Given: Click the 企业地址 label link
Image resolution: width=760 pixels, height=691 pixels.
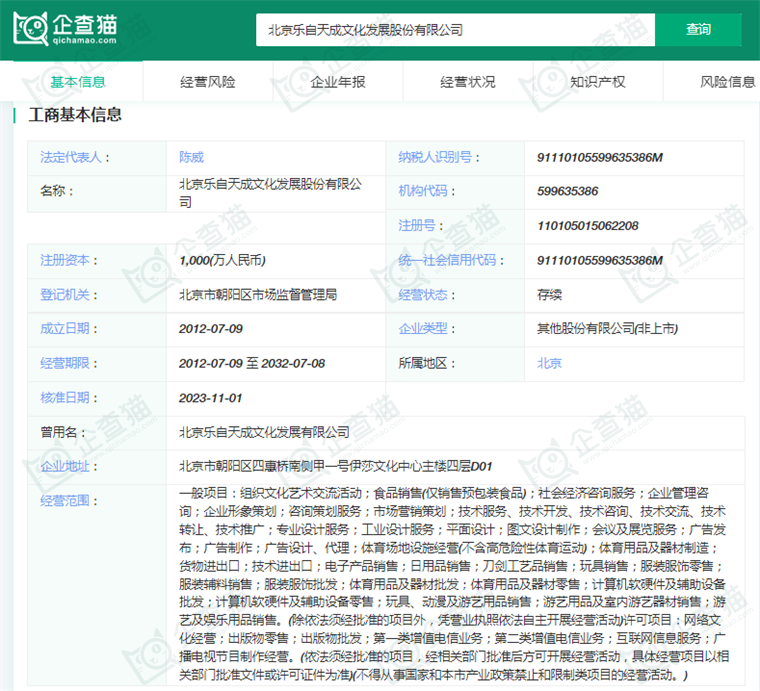Looking at the screenshot, I should pos(65,467).
